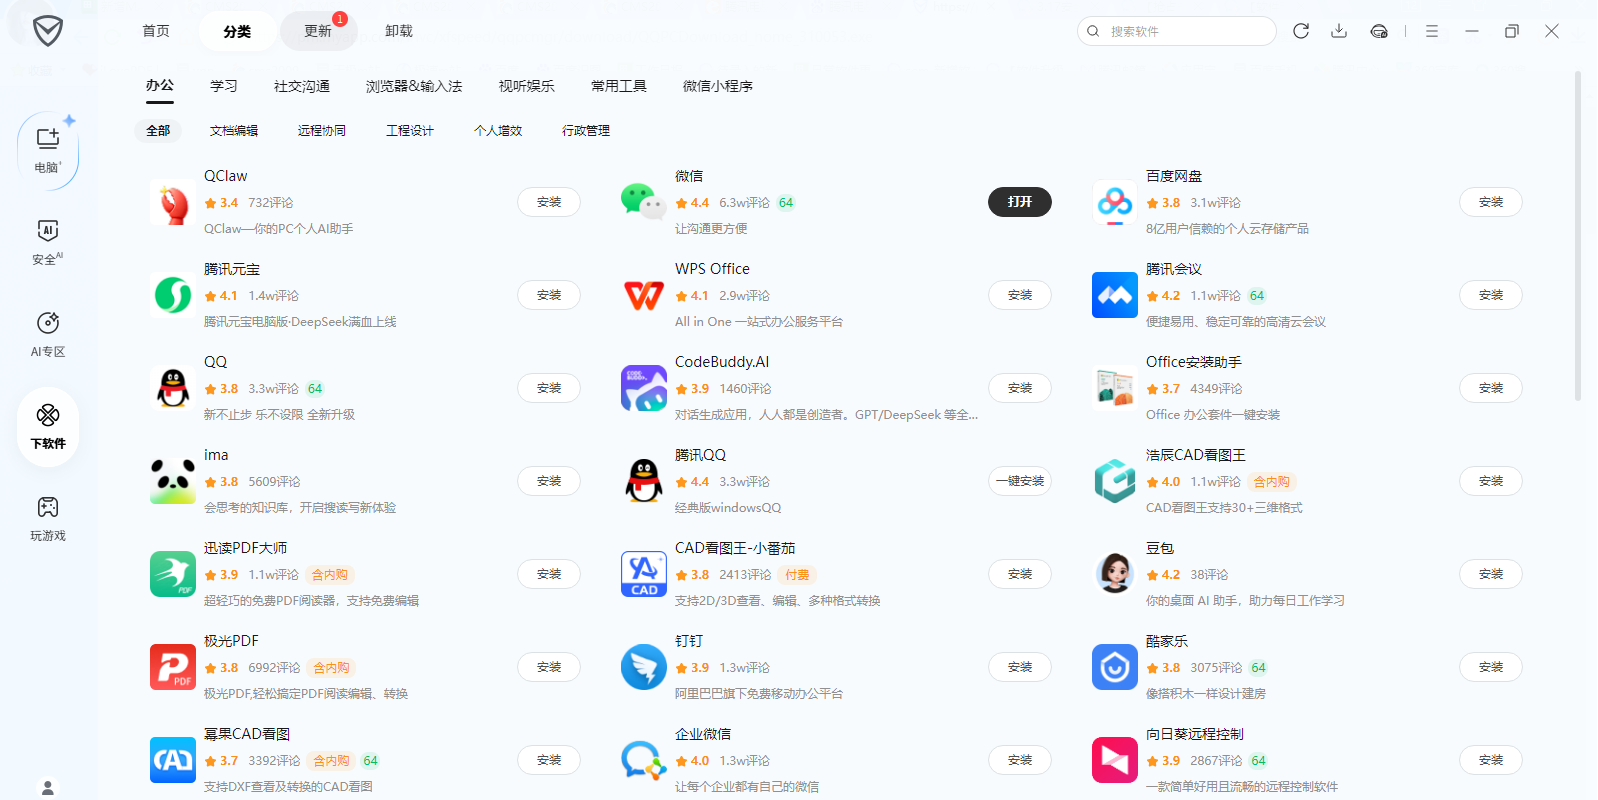Click the 百度网盘 app icon
The width and height of the screenshot is (1598, 800).
point(1114,202)
